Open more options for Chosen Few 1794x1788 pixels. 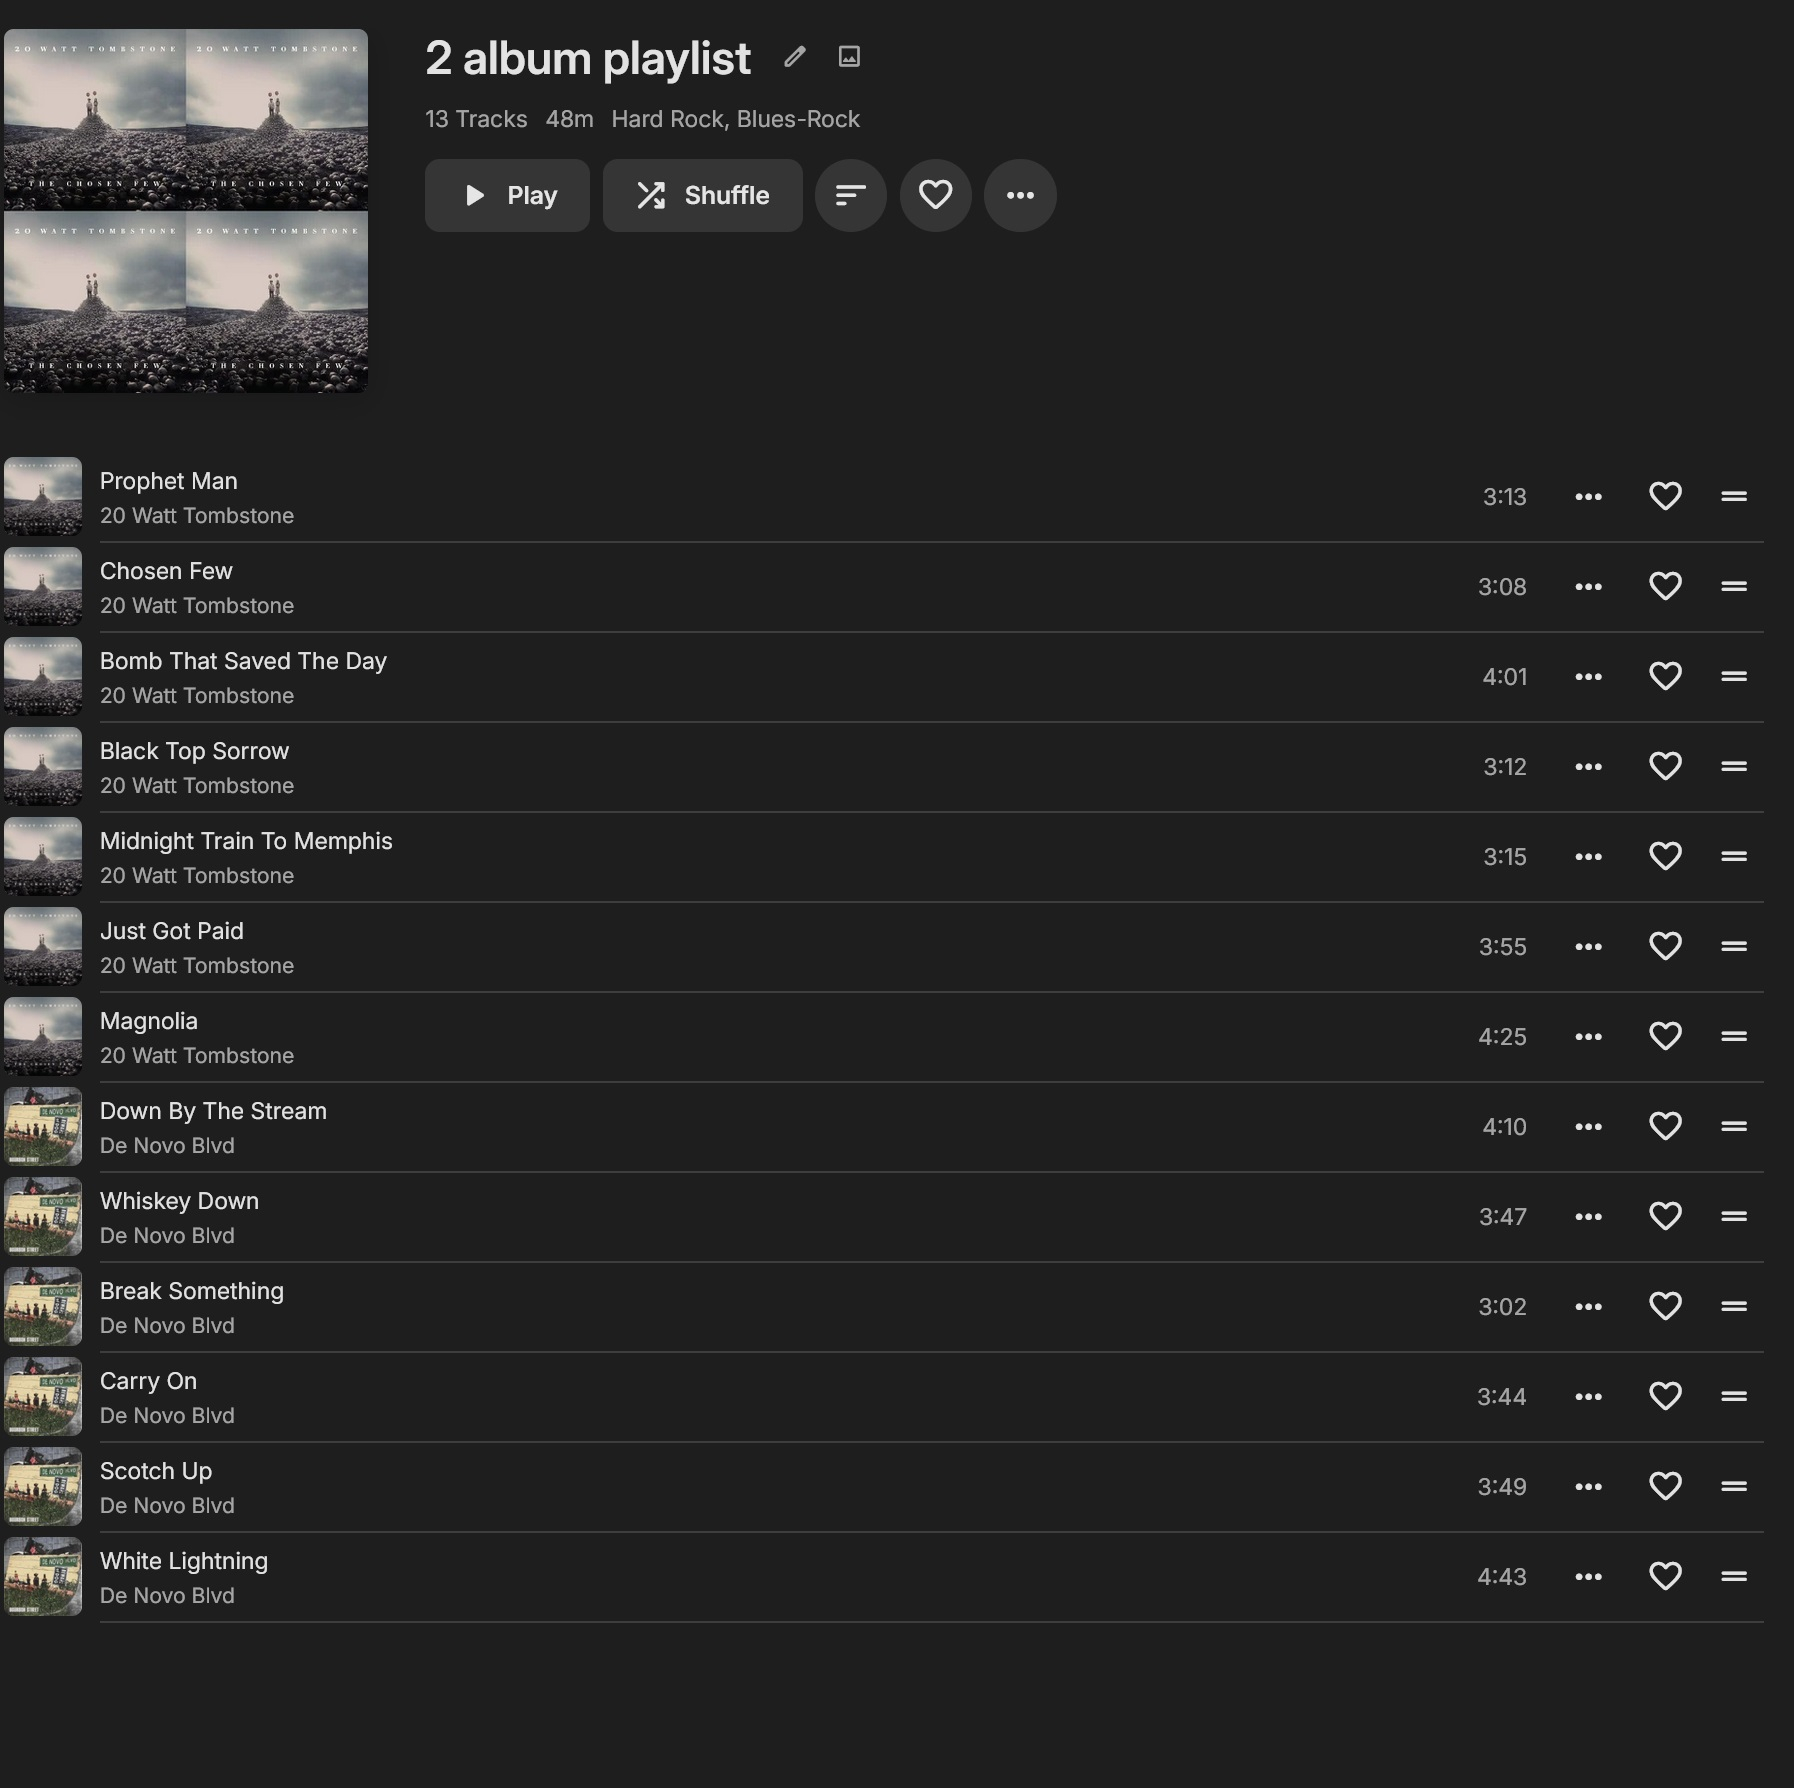coord(1588,586)
